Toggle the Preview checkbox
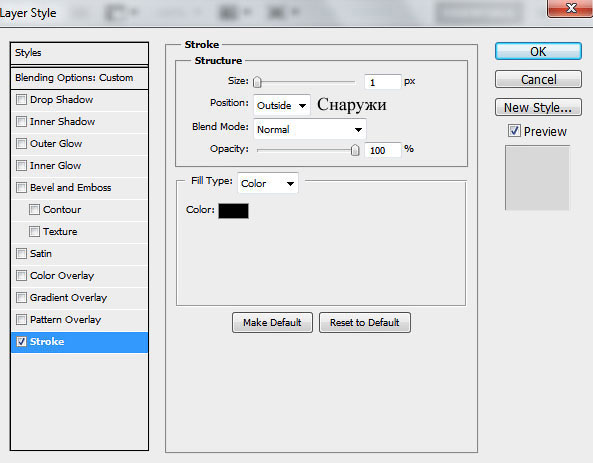This screenshot has width=593, height=463. (514, 131)
